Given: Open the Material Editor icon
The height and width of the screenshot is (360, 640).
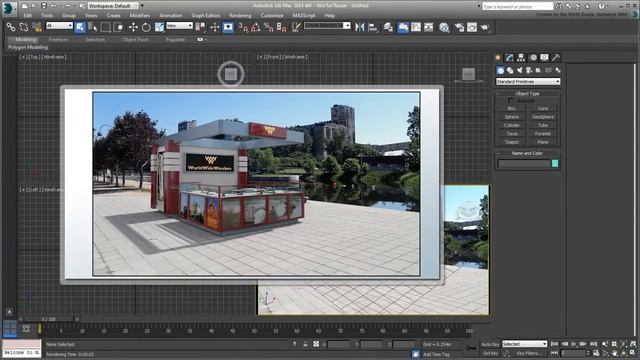Looking at the screenshot, I should click(x=444, y=27).
